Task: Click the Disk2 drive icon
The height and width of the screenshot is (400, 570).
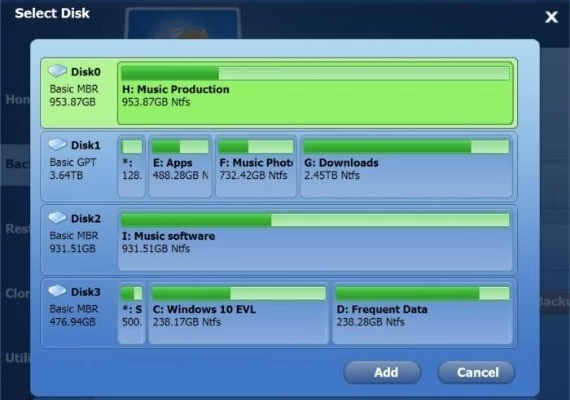Action: pyautogui.click(x=57, y=218)
